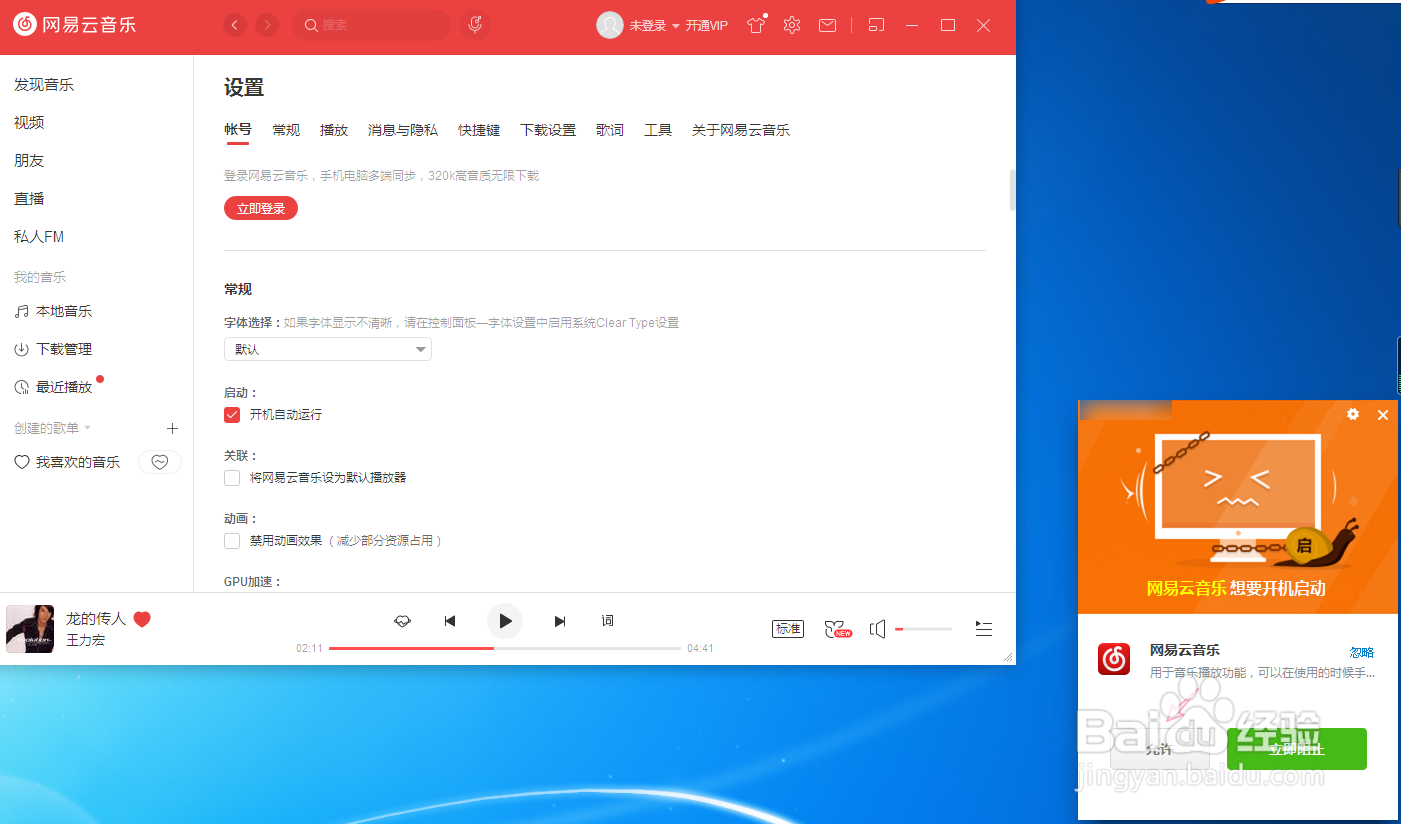
Task: Open 发现音乐 in sidebar
Action: click(44, 85)
